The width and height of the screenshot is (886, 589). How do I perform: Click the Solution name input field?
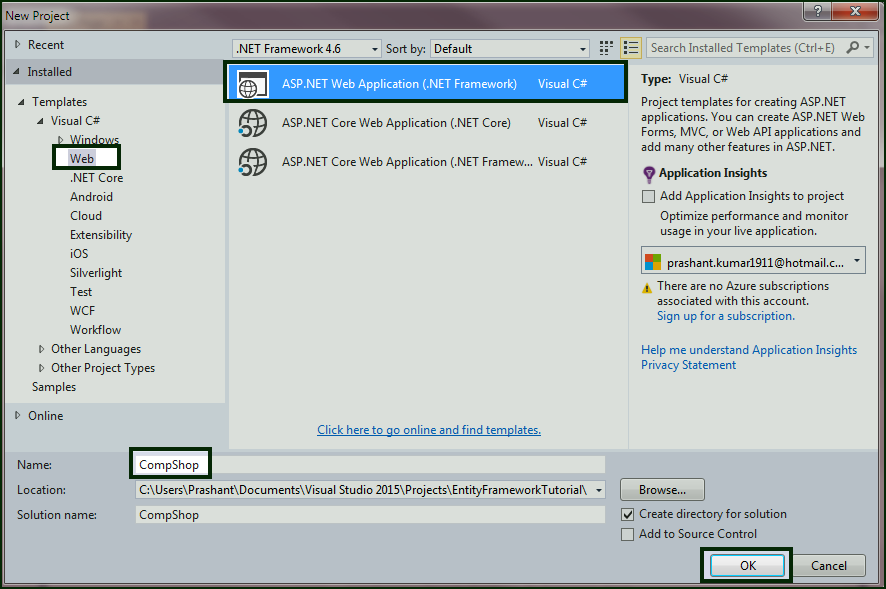coord(370,515)
